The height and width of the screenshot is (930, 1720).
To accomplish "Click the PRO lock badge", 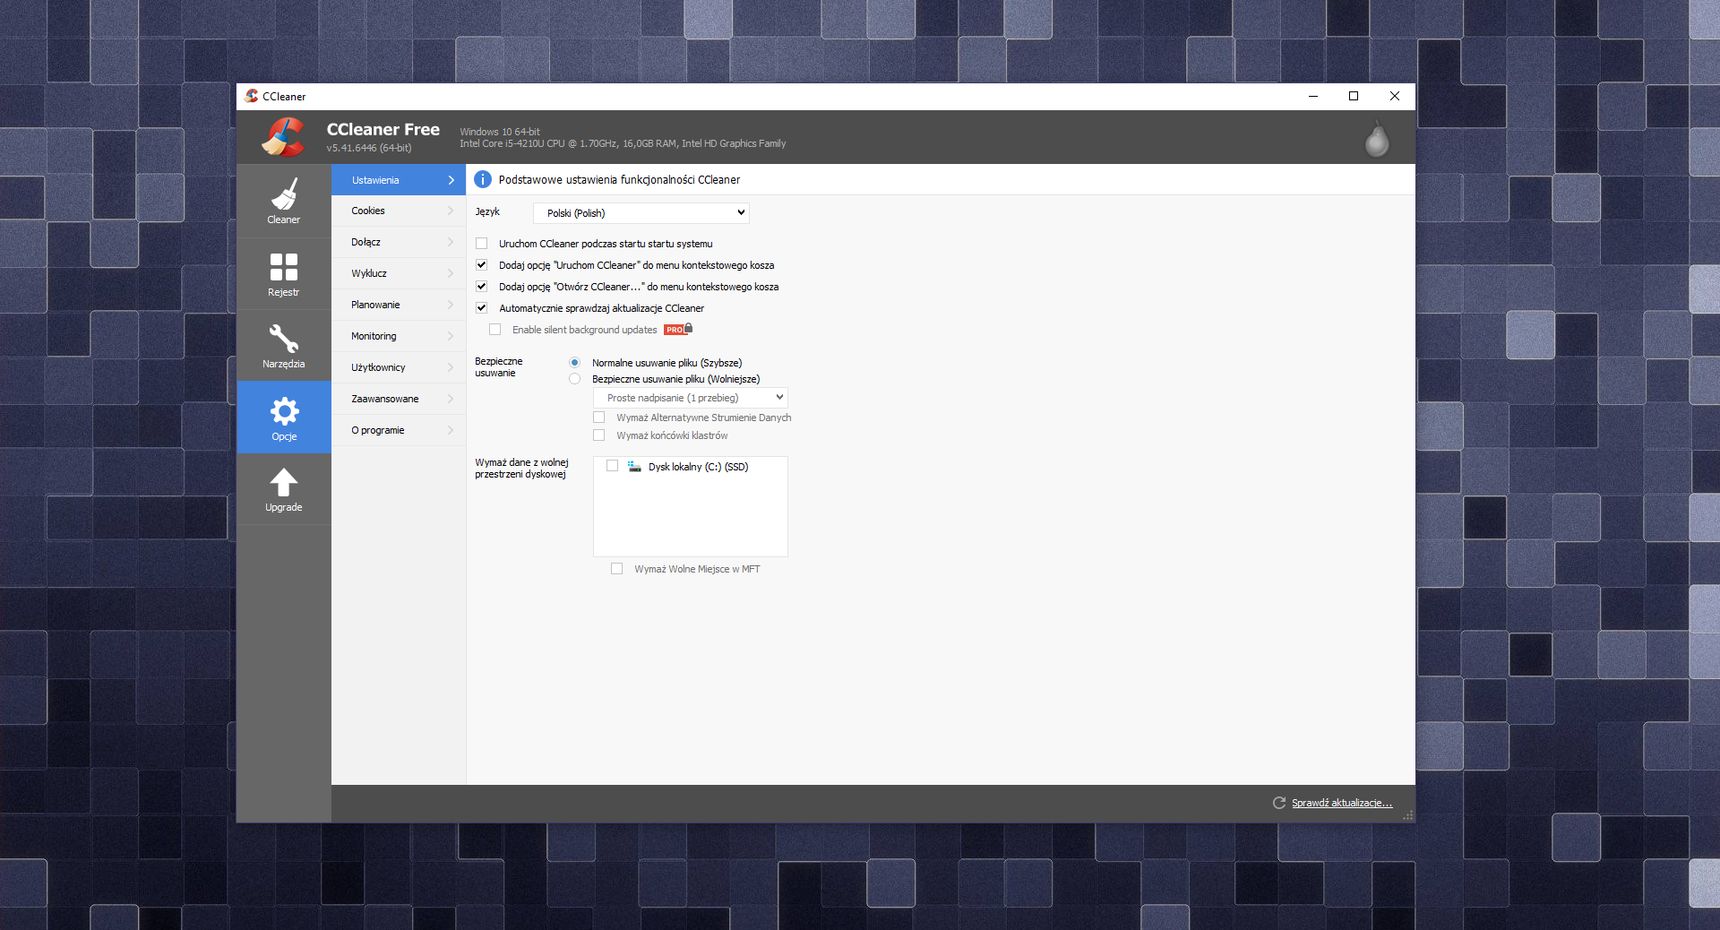I will pos(678,329).
